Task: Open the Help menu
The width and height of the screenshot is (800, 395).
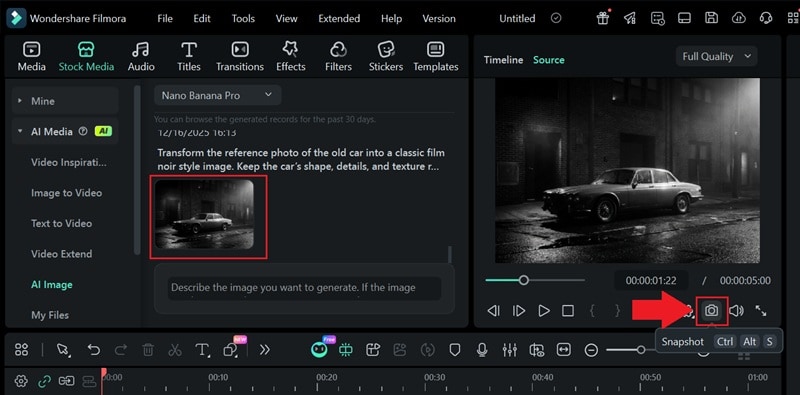Action: pos(391,18)
